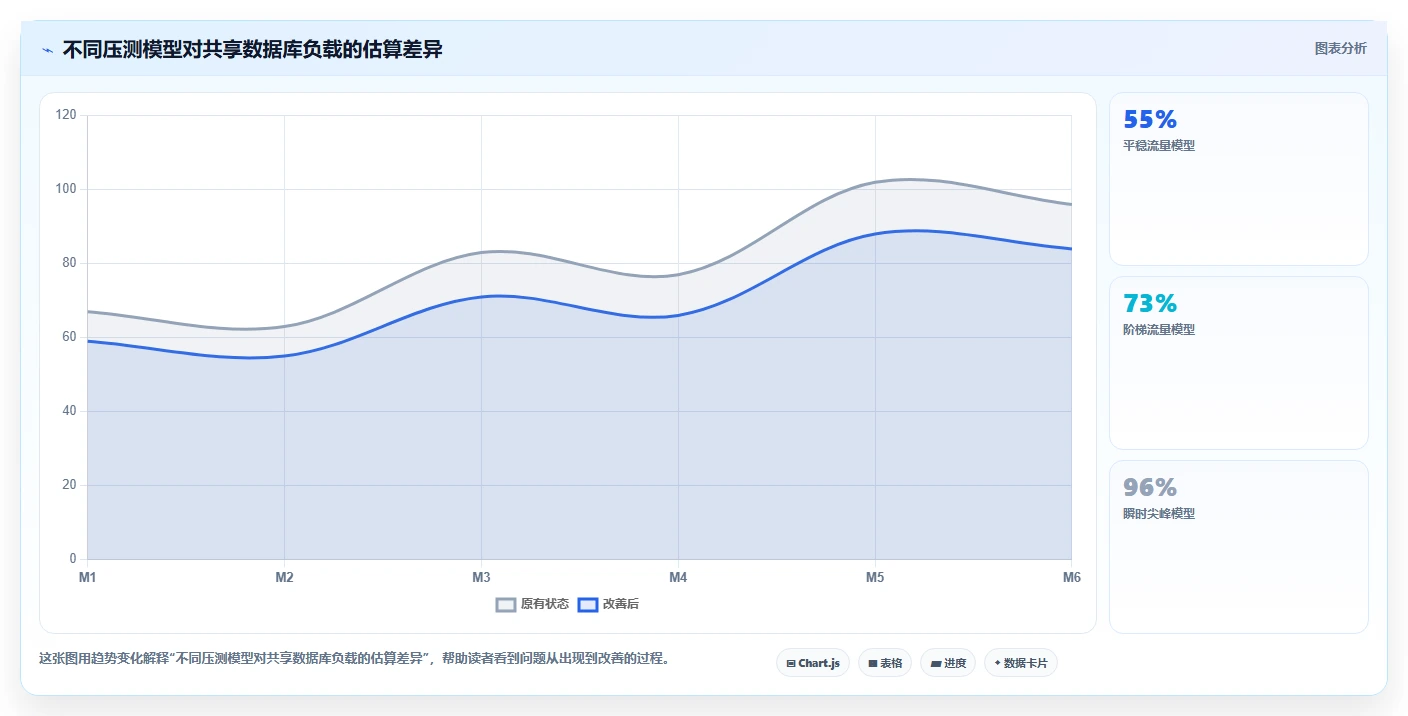Screen dimensions: 1408x716
Task: Click the description paragraph below the chart
Action: click(x=354, y=658)
